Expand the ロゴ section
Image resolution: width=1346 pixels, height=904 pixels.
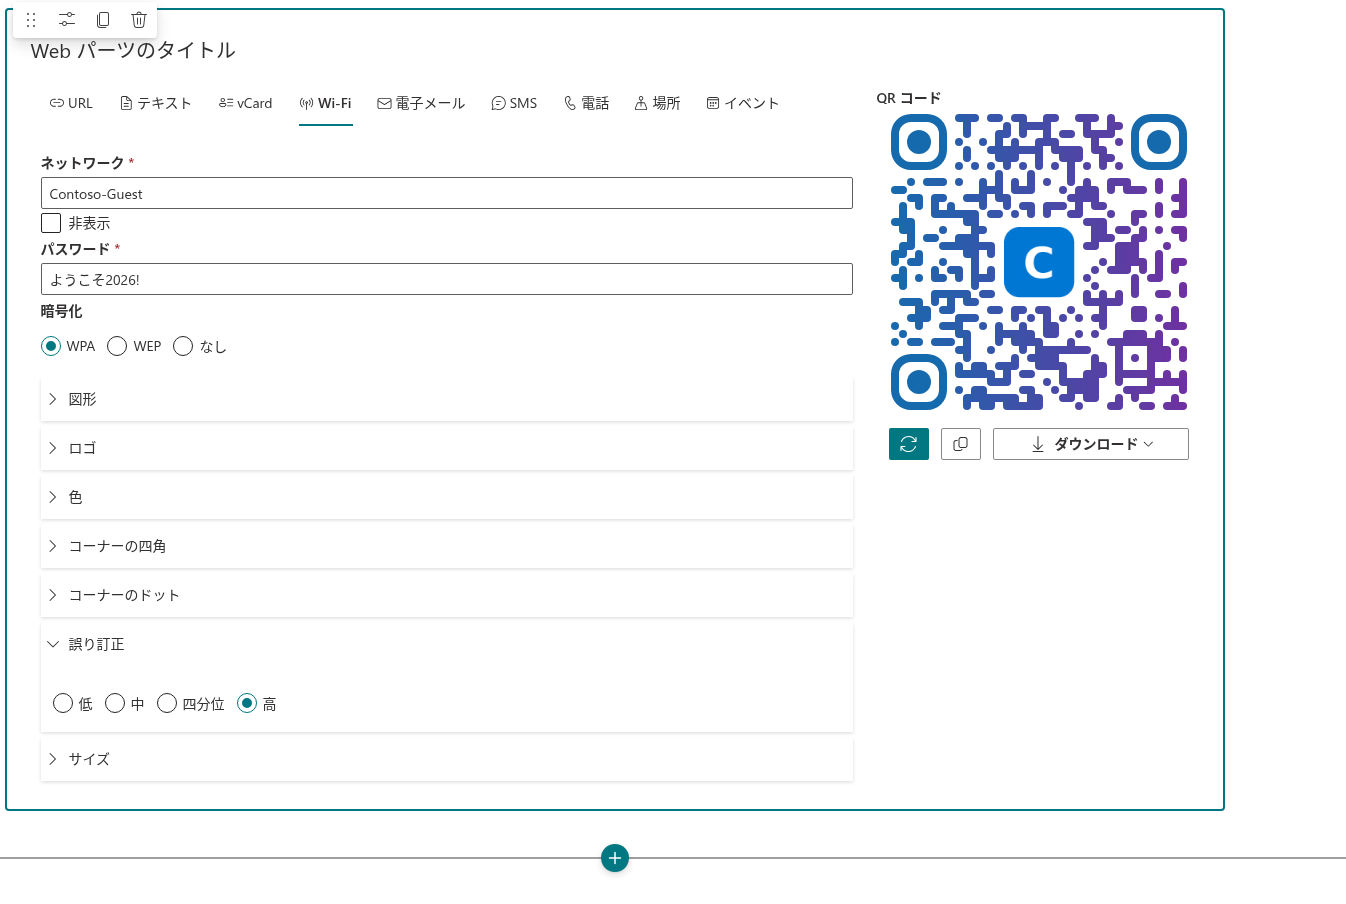(x=447, y=448)
